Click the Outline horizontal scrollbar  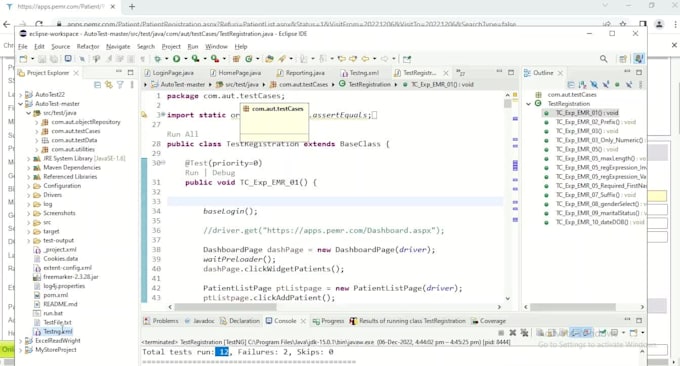tap(572, 307)
